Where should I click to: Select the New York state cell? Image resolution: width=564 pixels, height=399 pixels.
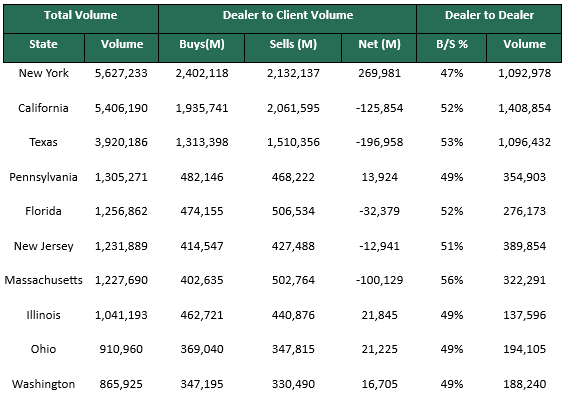point(44,73)
